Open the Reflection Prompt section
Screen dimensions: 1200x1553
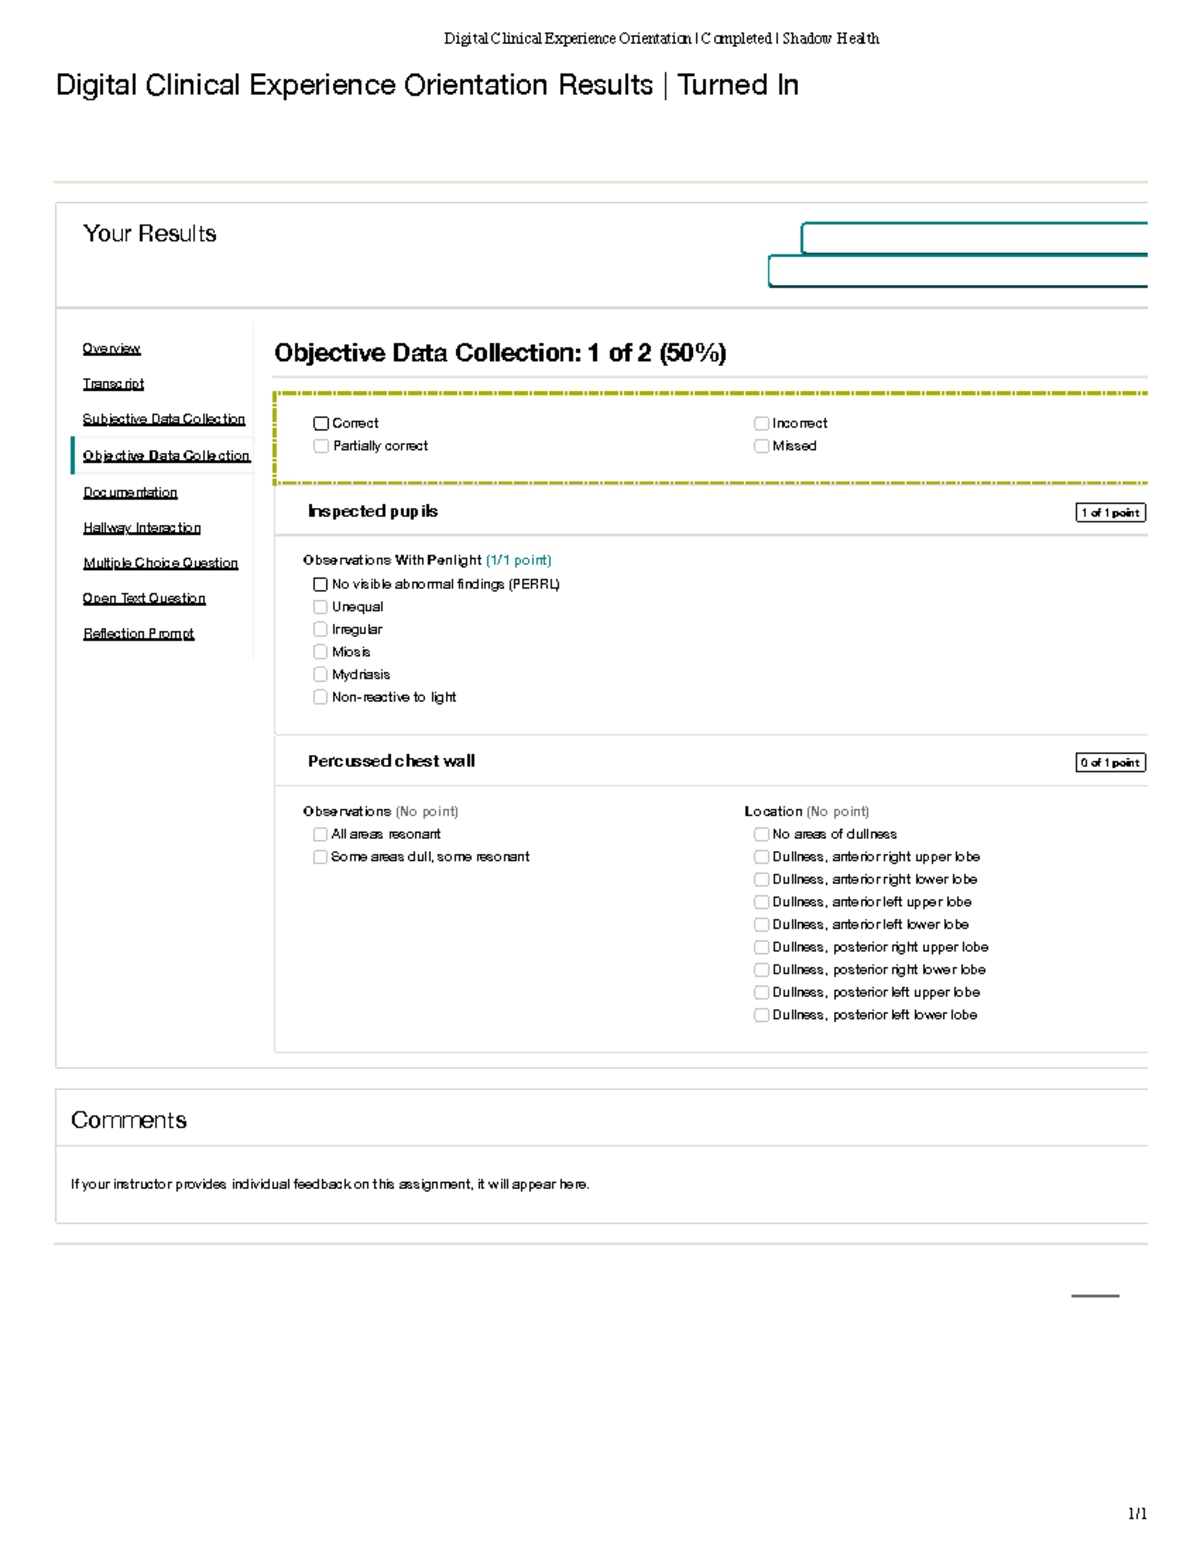click(x=138, y=634)
